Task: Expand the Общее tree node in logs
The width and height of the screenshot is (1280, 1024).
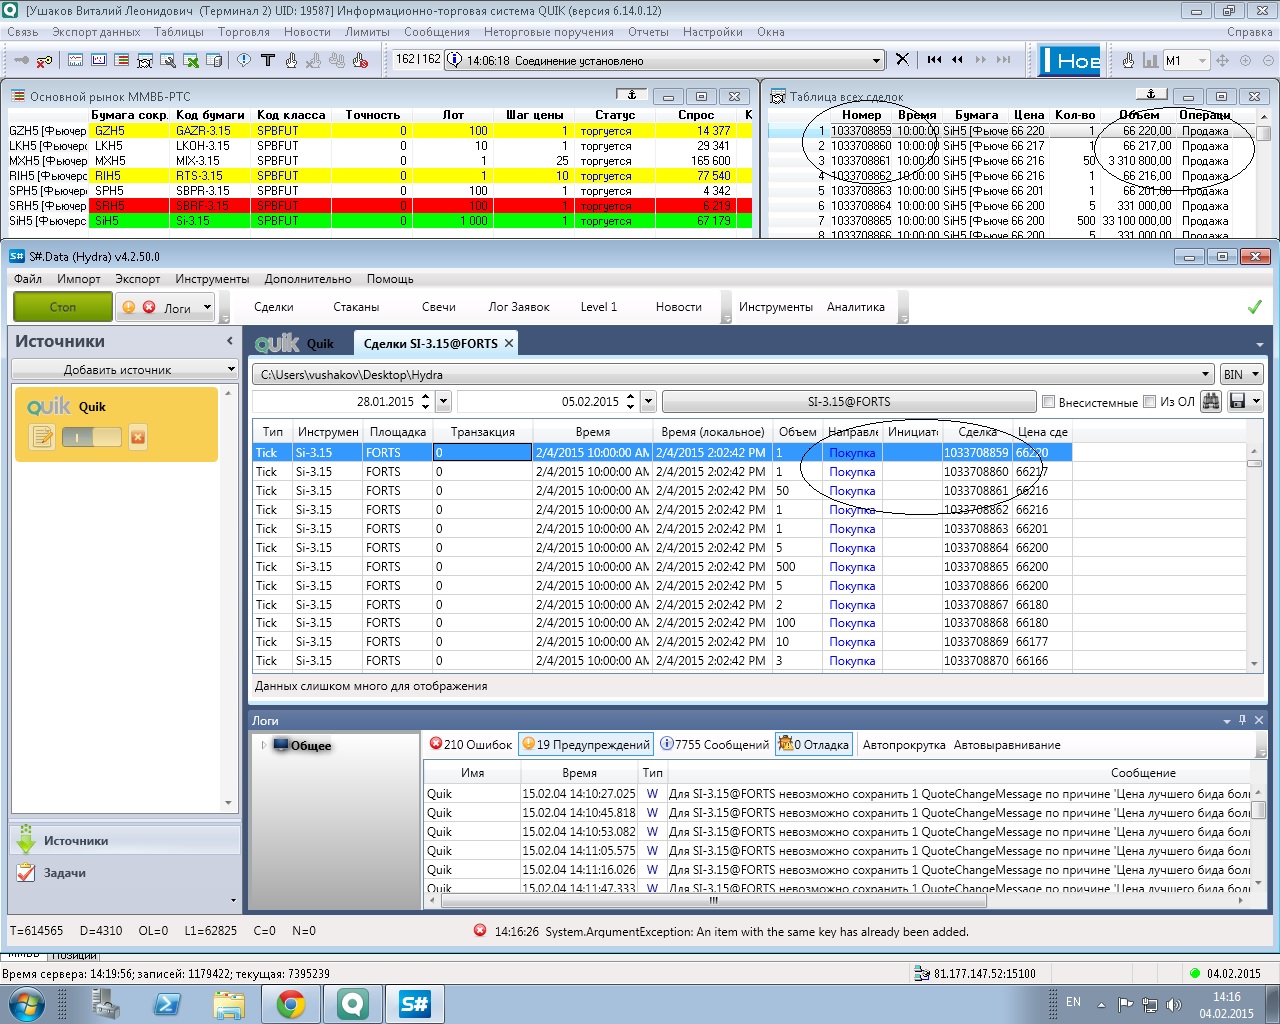Action: click(264, 745)
